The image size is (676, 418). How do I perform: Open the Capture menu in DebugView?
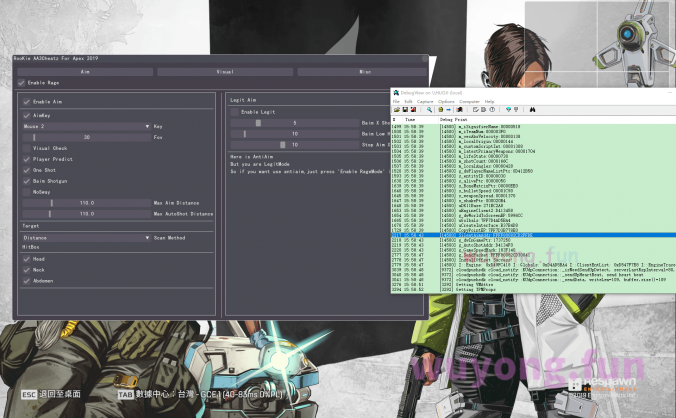click(423, 102)
